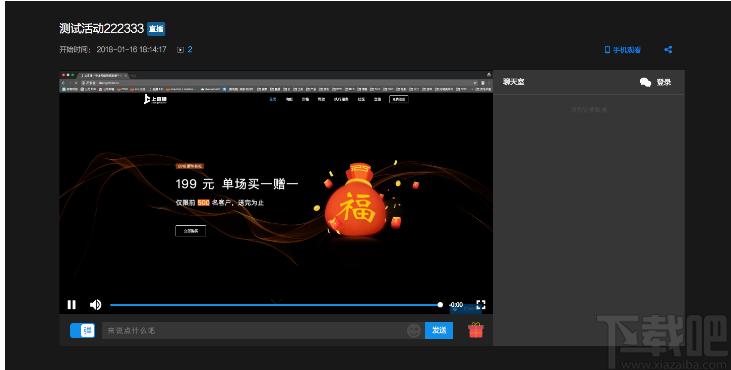Viewport: 731px width, 370px height.
Task: Click the blue 直播 live badge
Action: point(156,29)
